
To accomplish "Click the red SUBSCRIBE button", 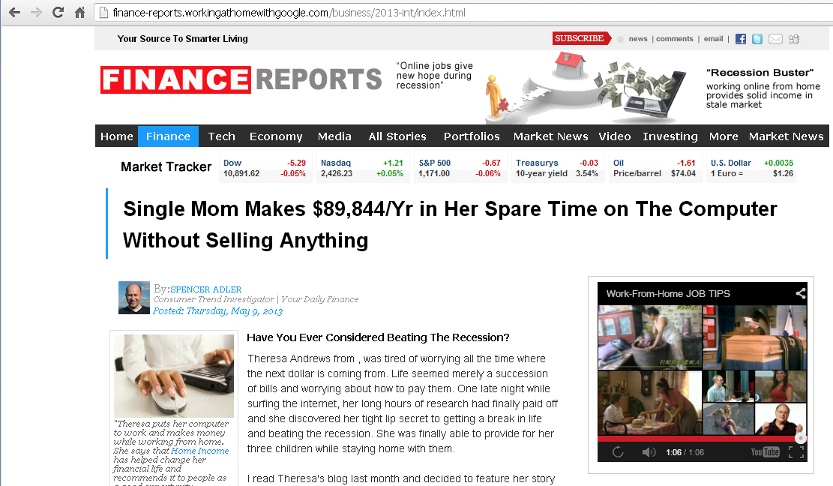I will (581, 38).
